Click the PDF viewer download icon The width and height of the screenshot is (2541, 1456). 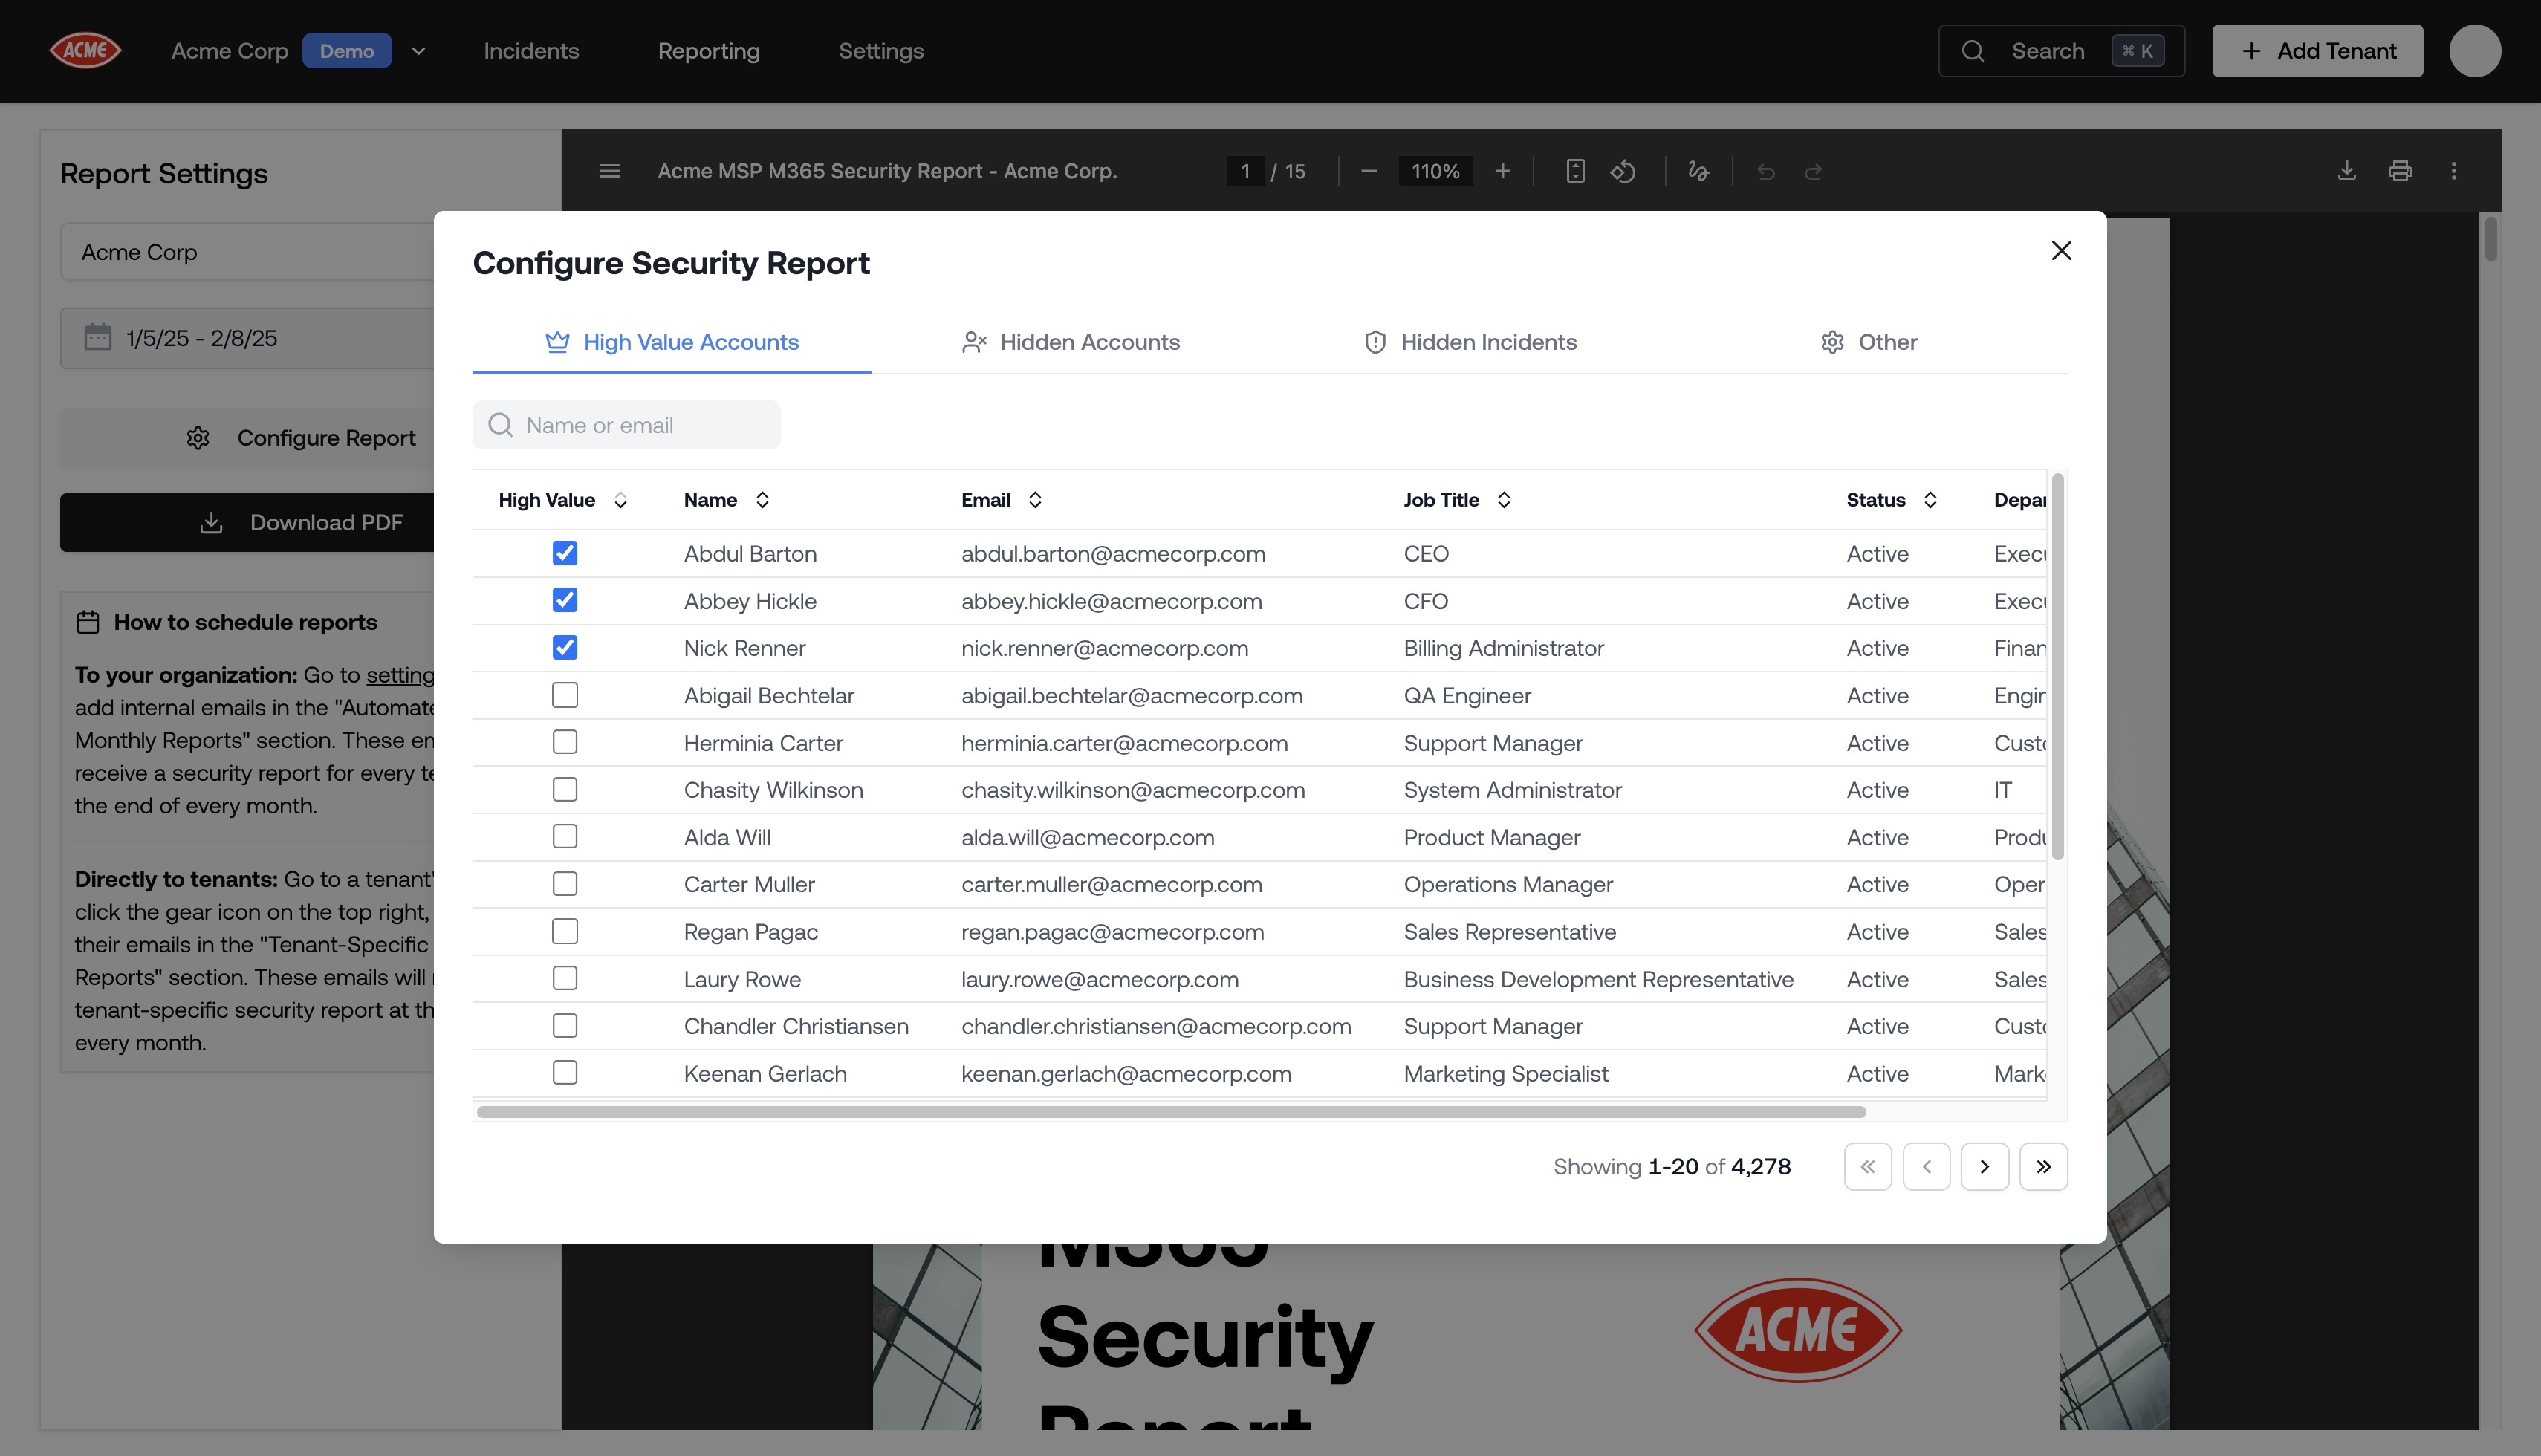[x=2346, y=171]
